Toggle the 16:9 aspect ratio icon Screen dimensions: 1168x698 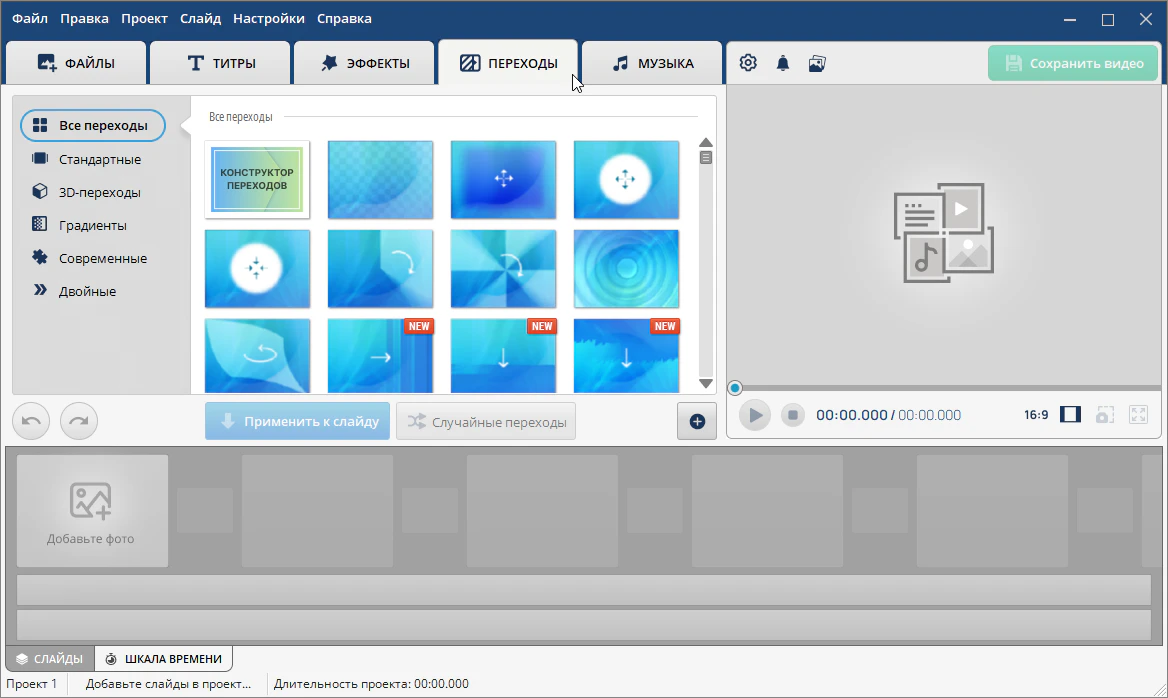tap(1070, 415)
